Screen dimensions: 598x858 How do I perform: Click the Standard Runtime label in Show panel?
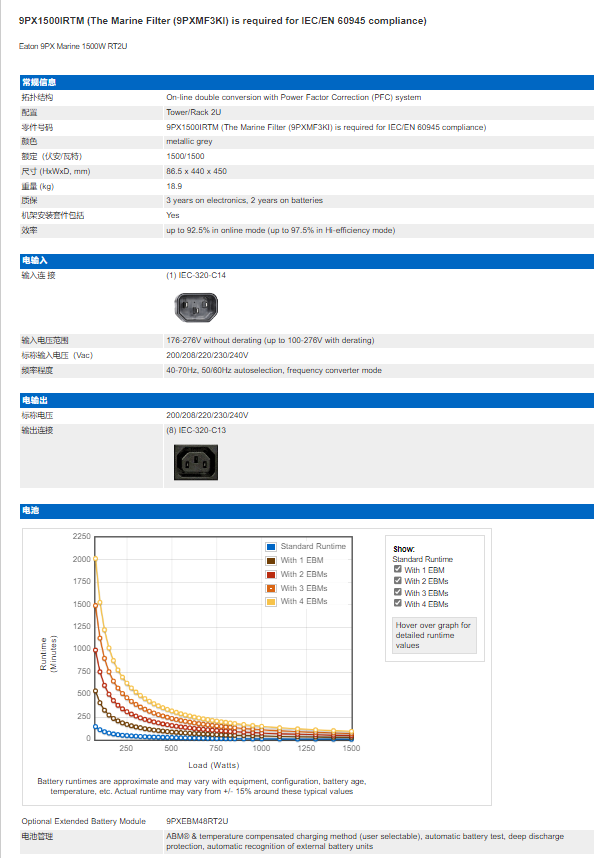pyautogui.click(x=422, y=559)
